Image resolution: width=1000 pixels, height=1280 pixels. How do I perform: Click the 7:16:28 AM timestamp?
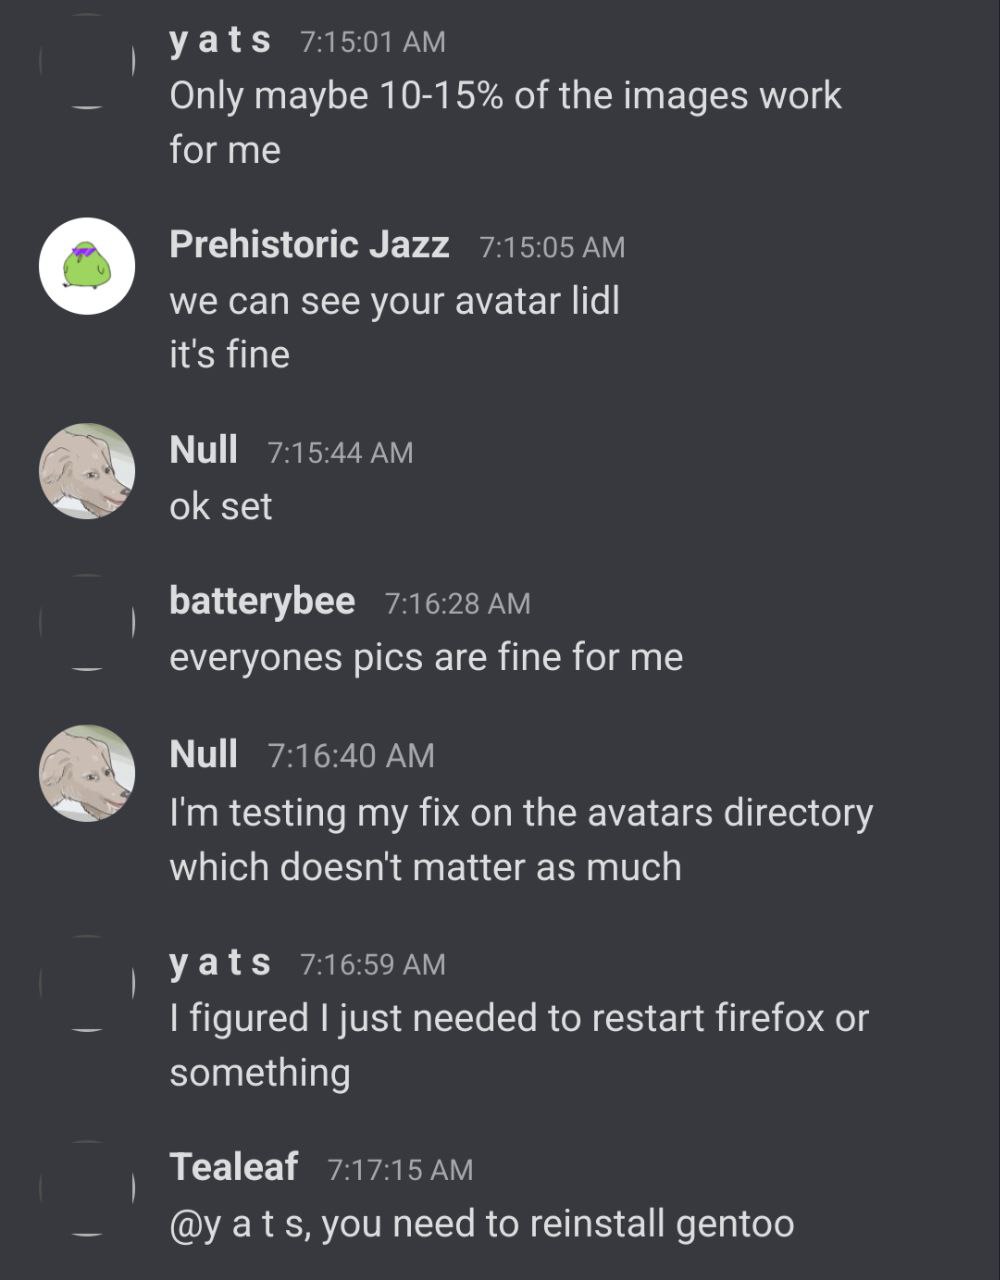click(457, 603)
